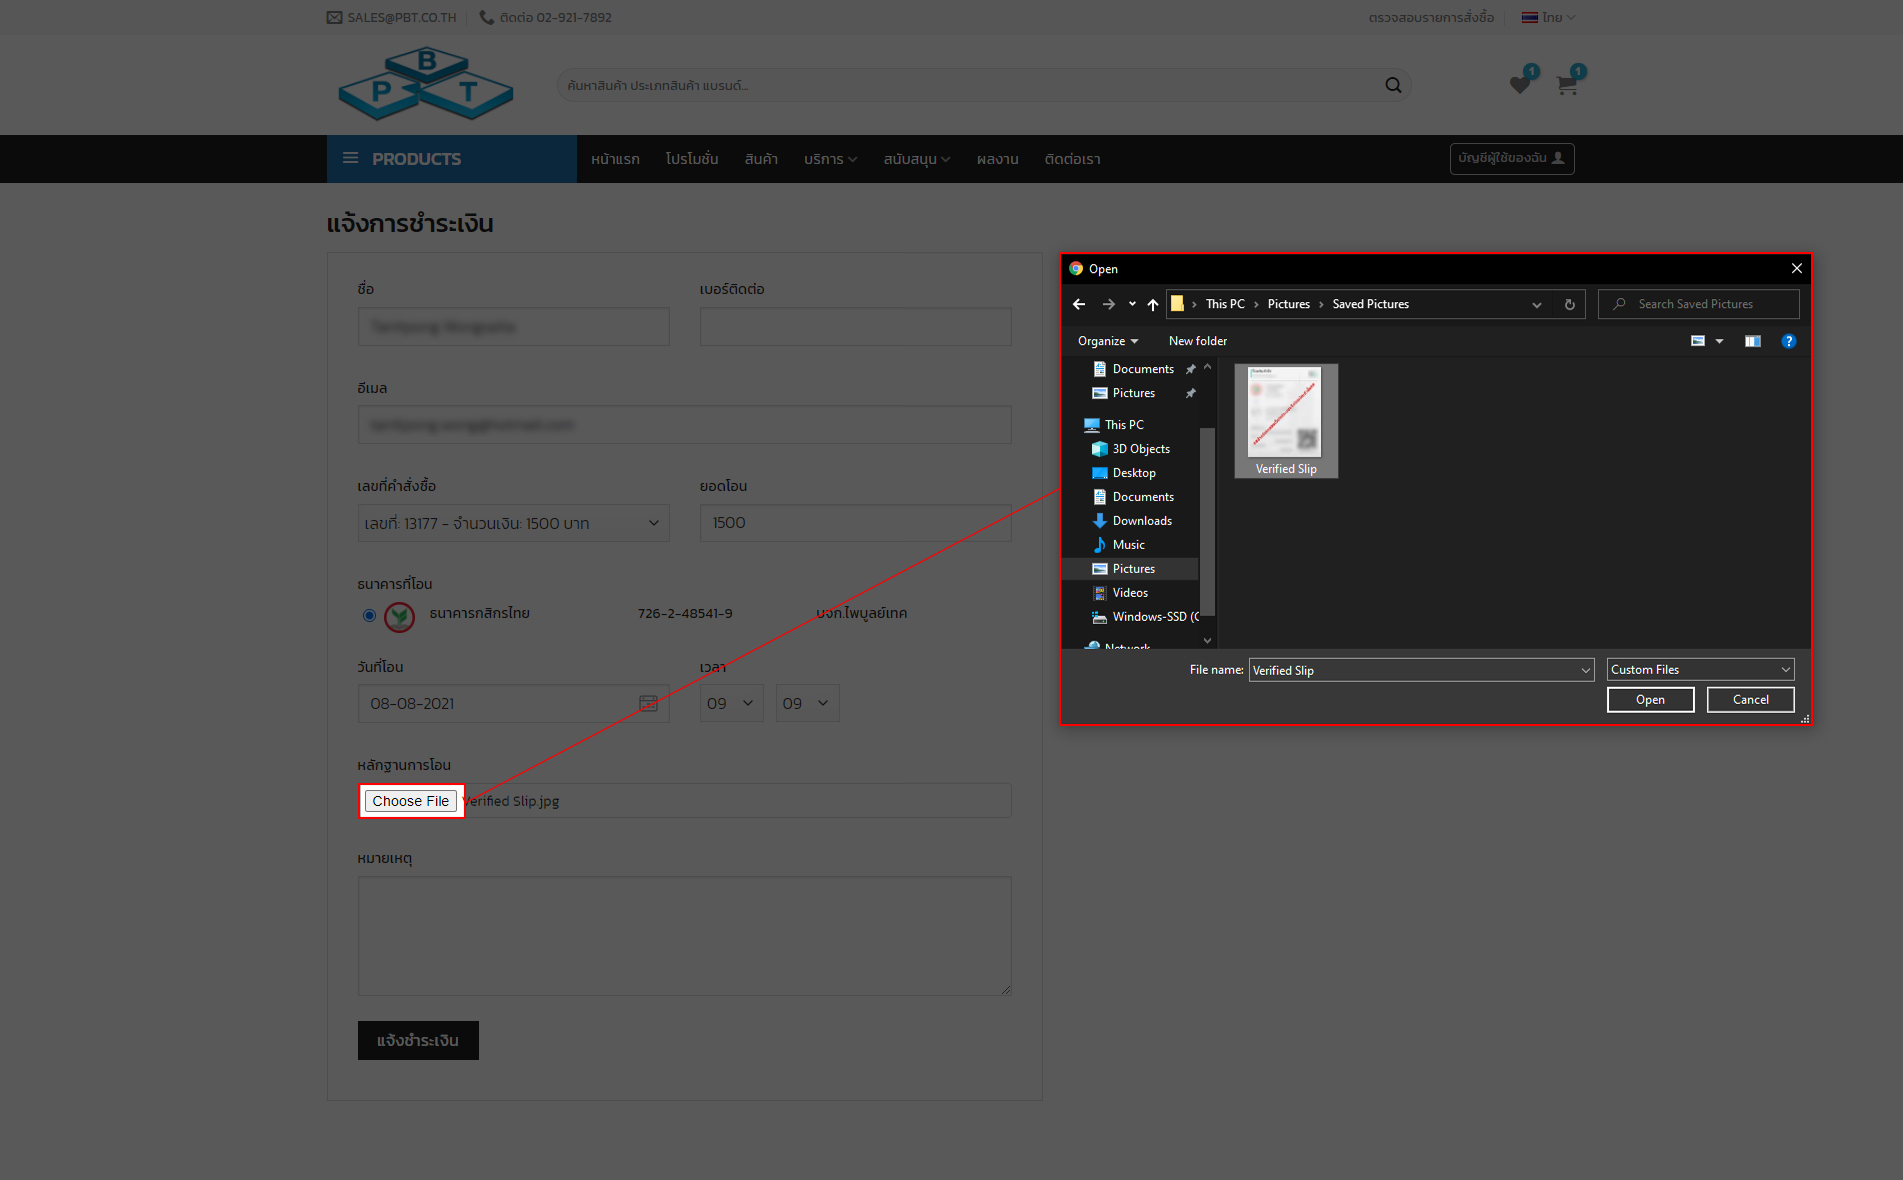1903x1180 pixels.
Task: Go back in file dialog
Action: click(1079, 304)
